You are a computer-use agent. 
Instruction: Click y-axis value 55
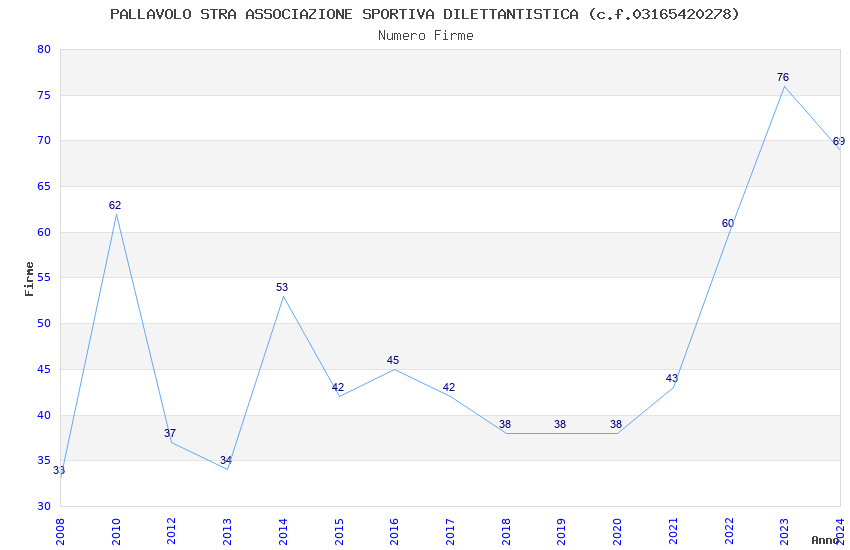(x=44, y=277)
